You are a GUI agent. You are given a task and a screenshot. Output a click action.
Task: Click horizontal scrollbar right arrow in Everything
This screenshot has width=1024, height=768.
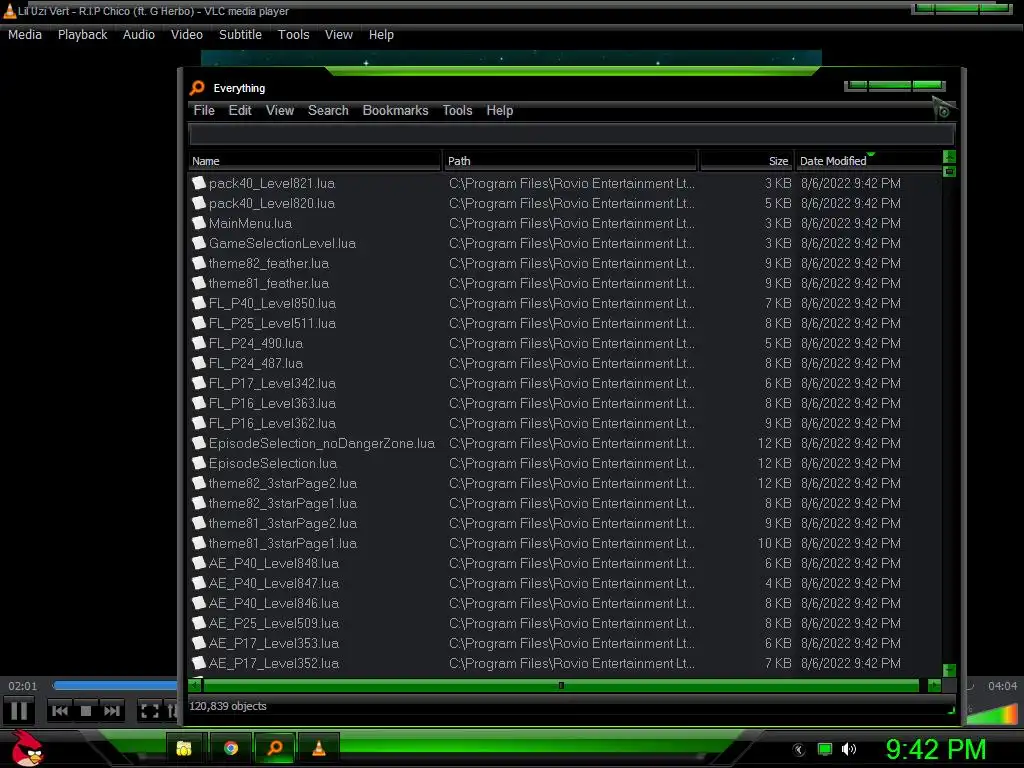935,685
